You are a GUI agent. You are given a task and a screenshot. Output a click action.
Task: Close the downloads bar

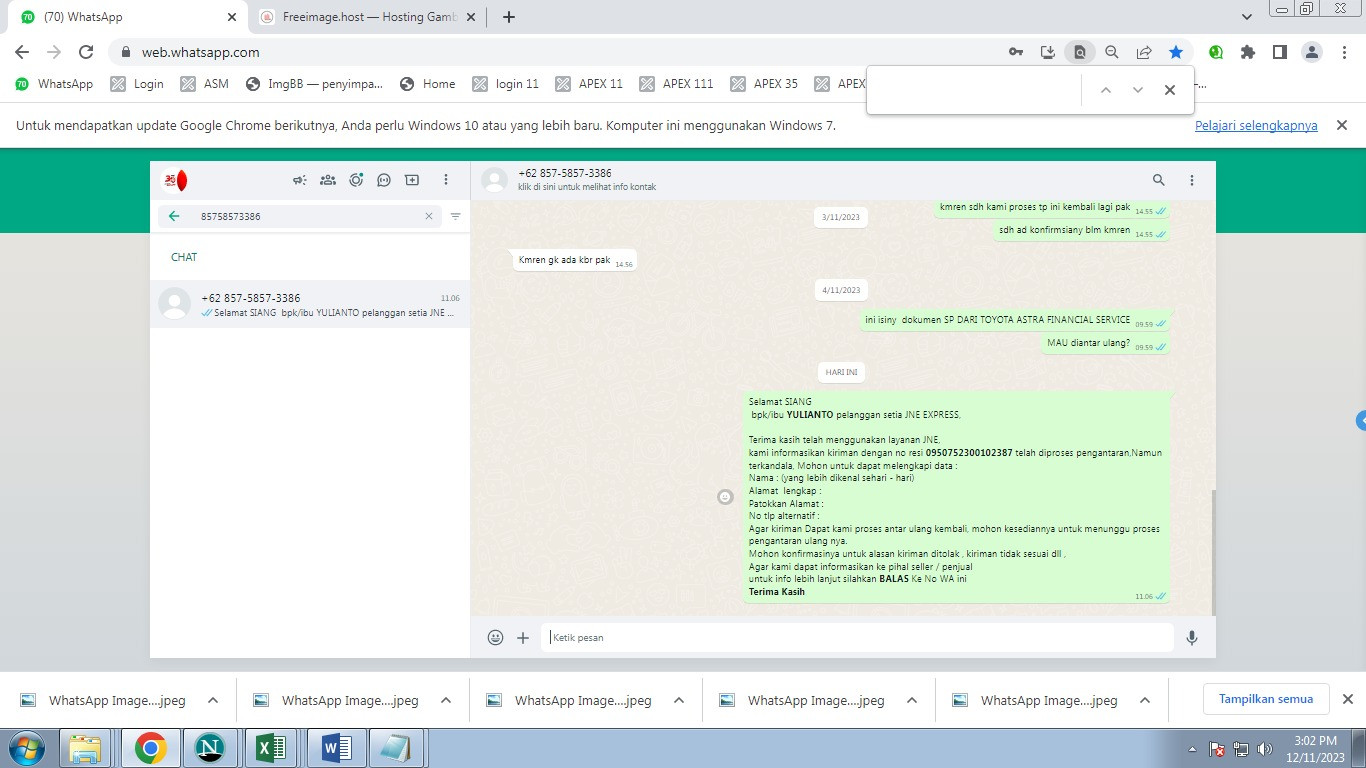tap(1347, 699)
